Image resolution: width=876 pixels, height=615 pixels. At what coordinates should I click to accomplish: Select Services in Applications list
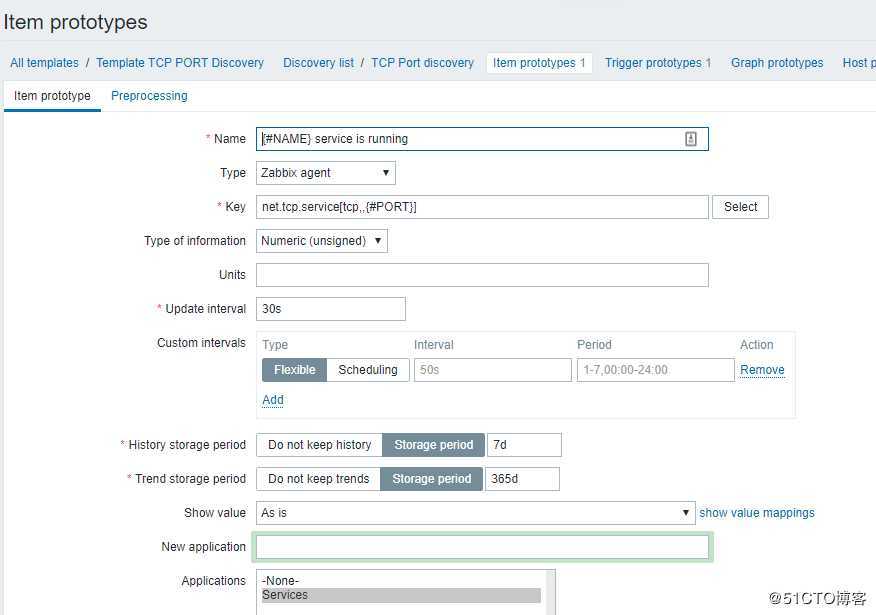pyautogui.click(x=401, y=595)
